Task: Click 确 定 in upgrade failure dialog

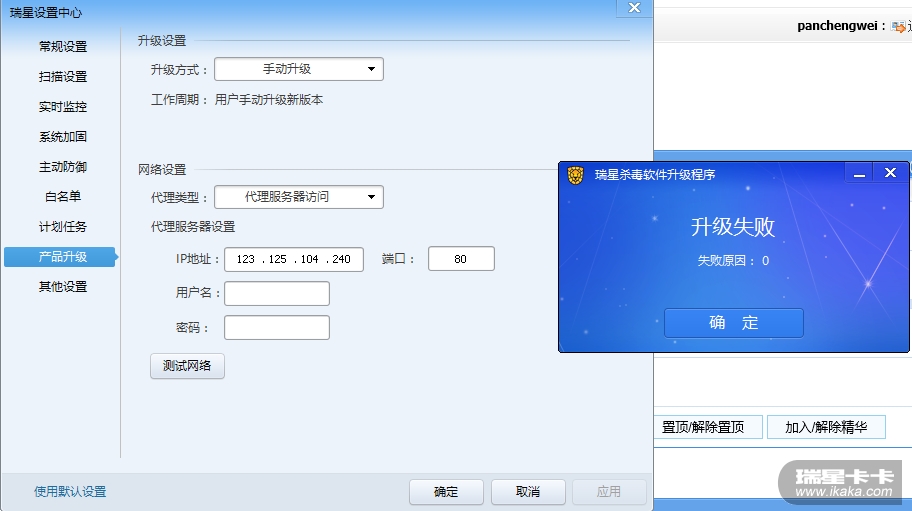Action: [734, 323]
